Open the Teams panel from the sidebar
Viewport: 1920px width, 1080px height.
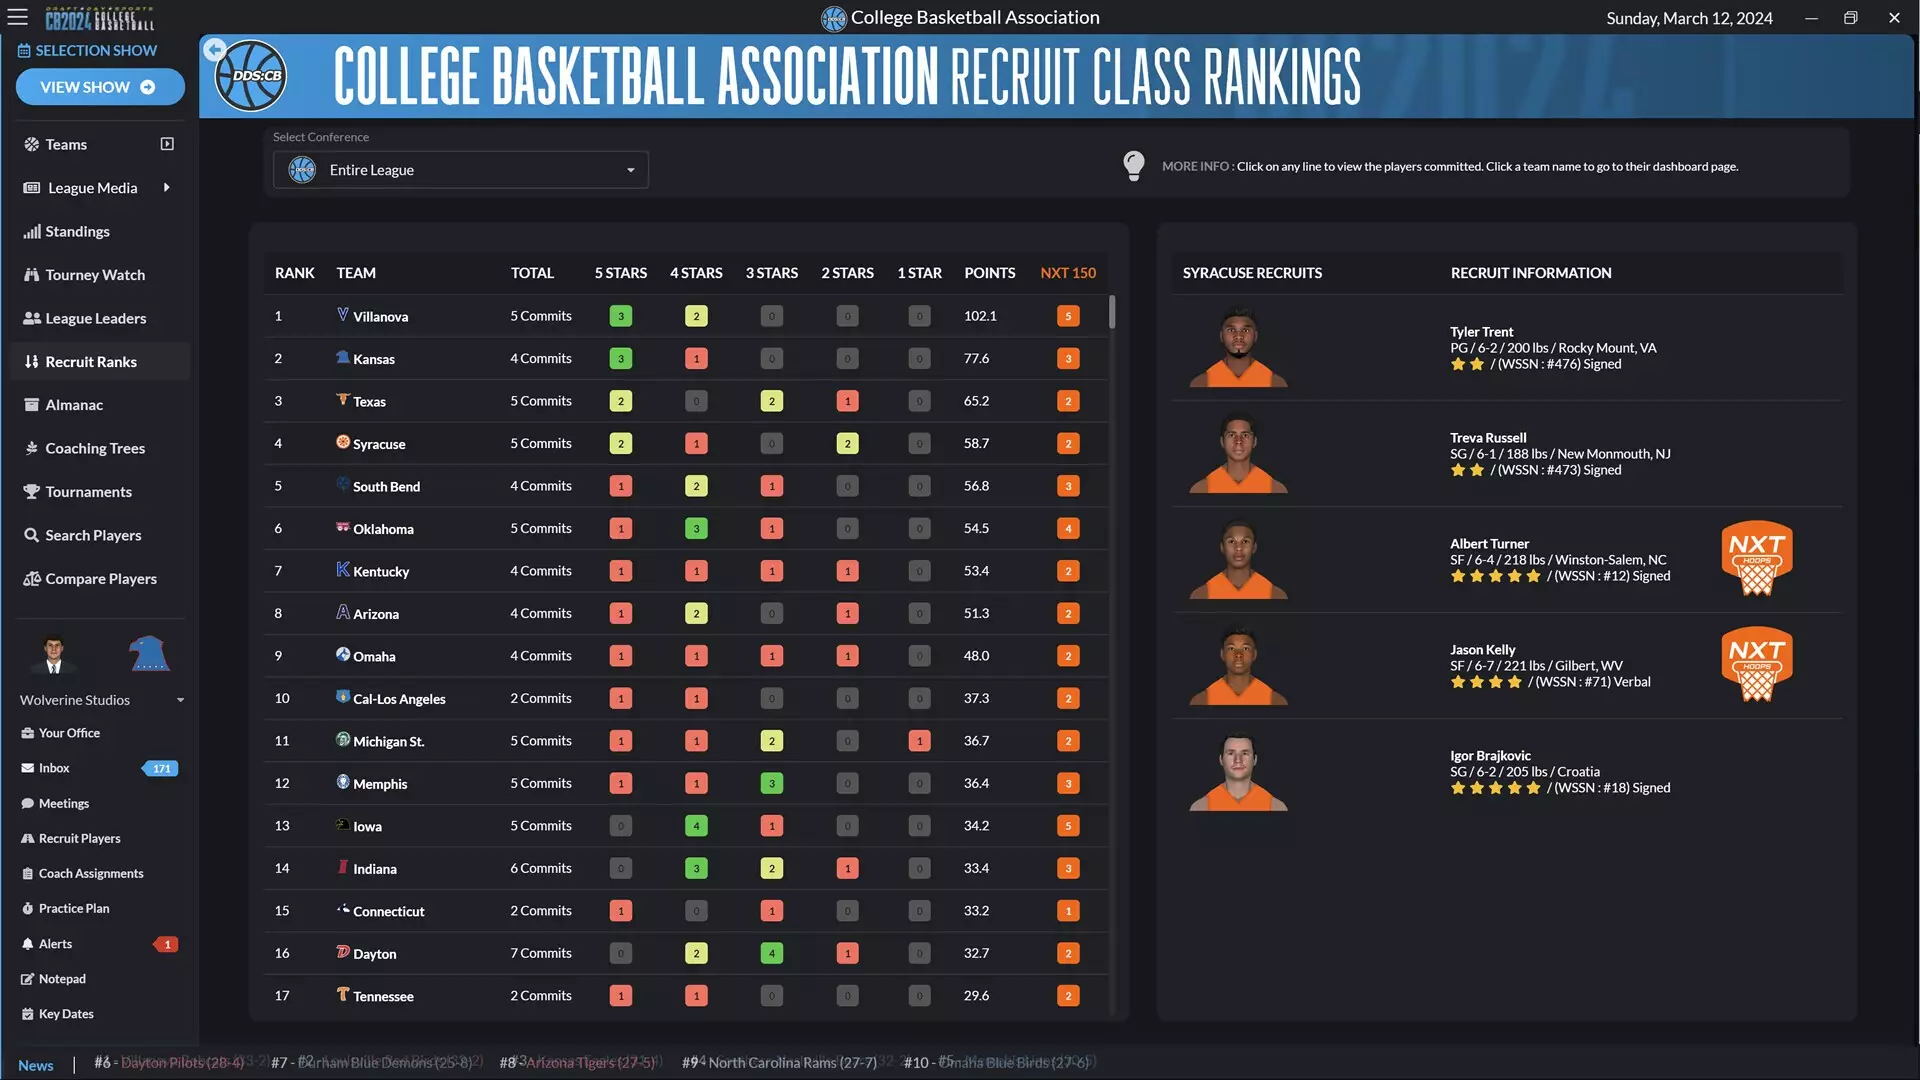tap(66, 144)
